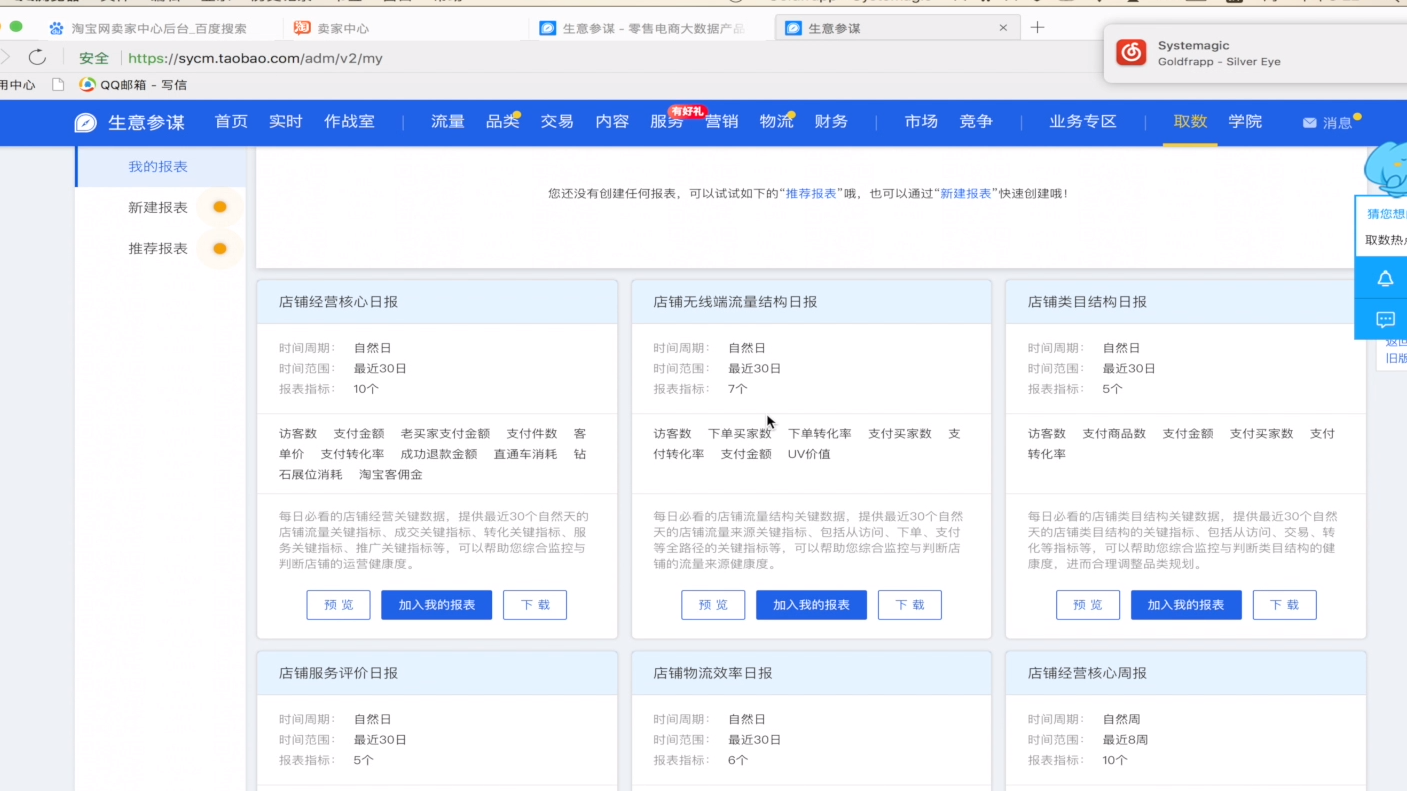1407x791 pixels.
Task: Select 我的报表 in left sidebar
Action: [160, 166]
